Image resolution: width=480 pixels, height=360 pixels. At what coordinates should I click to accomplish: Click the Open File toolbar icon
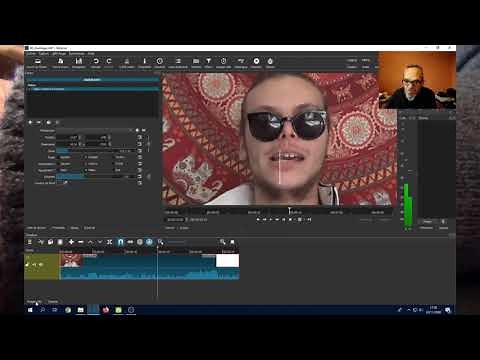(38, 61)
